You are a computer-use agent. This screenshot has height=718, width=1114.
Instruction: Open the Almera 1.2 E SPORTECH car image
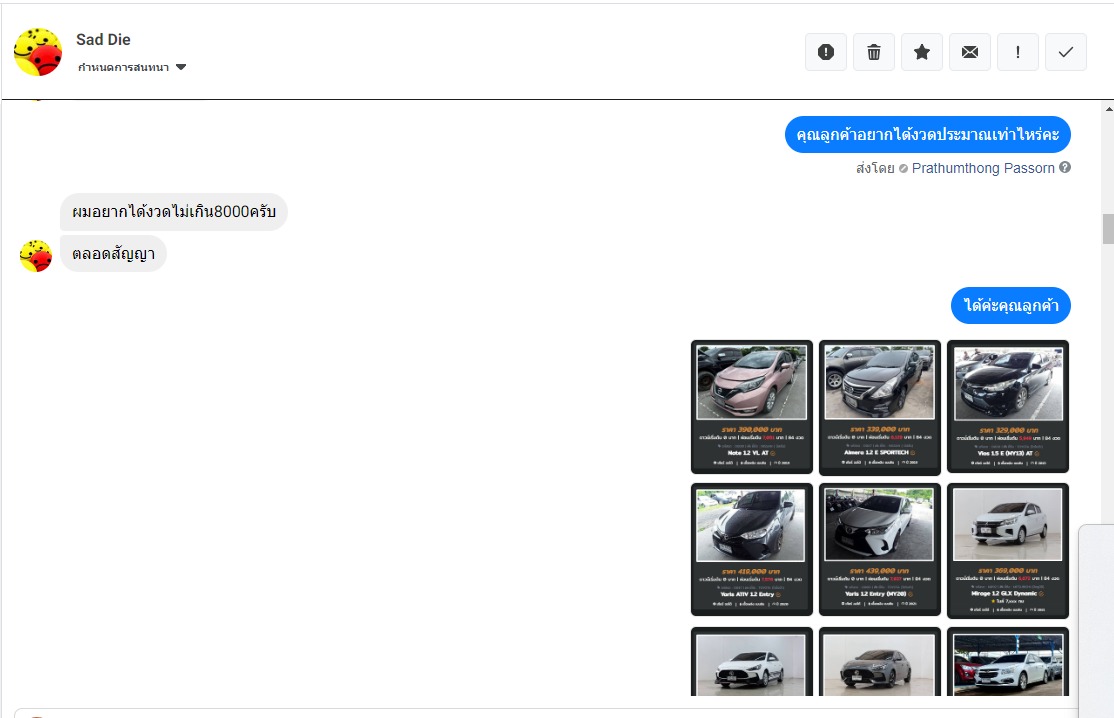[880, 407]
